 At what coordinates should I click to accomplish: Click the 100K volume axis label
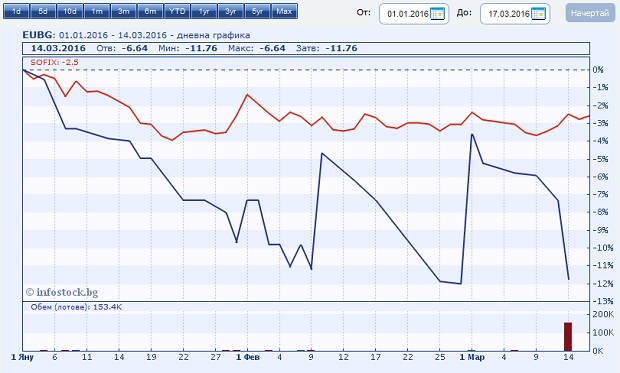click(603, 333)
